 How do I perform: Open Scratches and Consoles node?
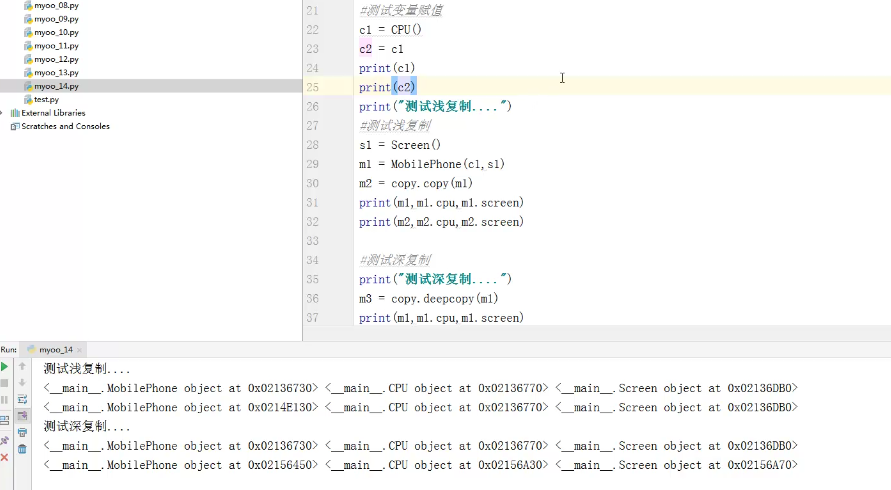[65, 126]
